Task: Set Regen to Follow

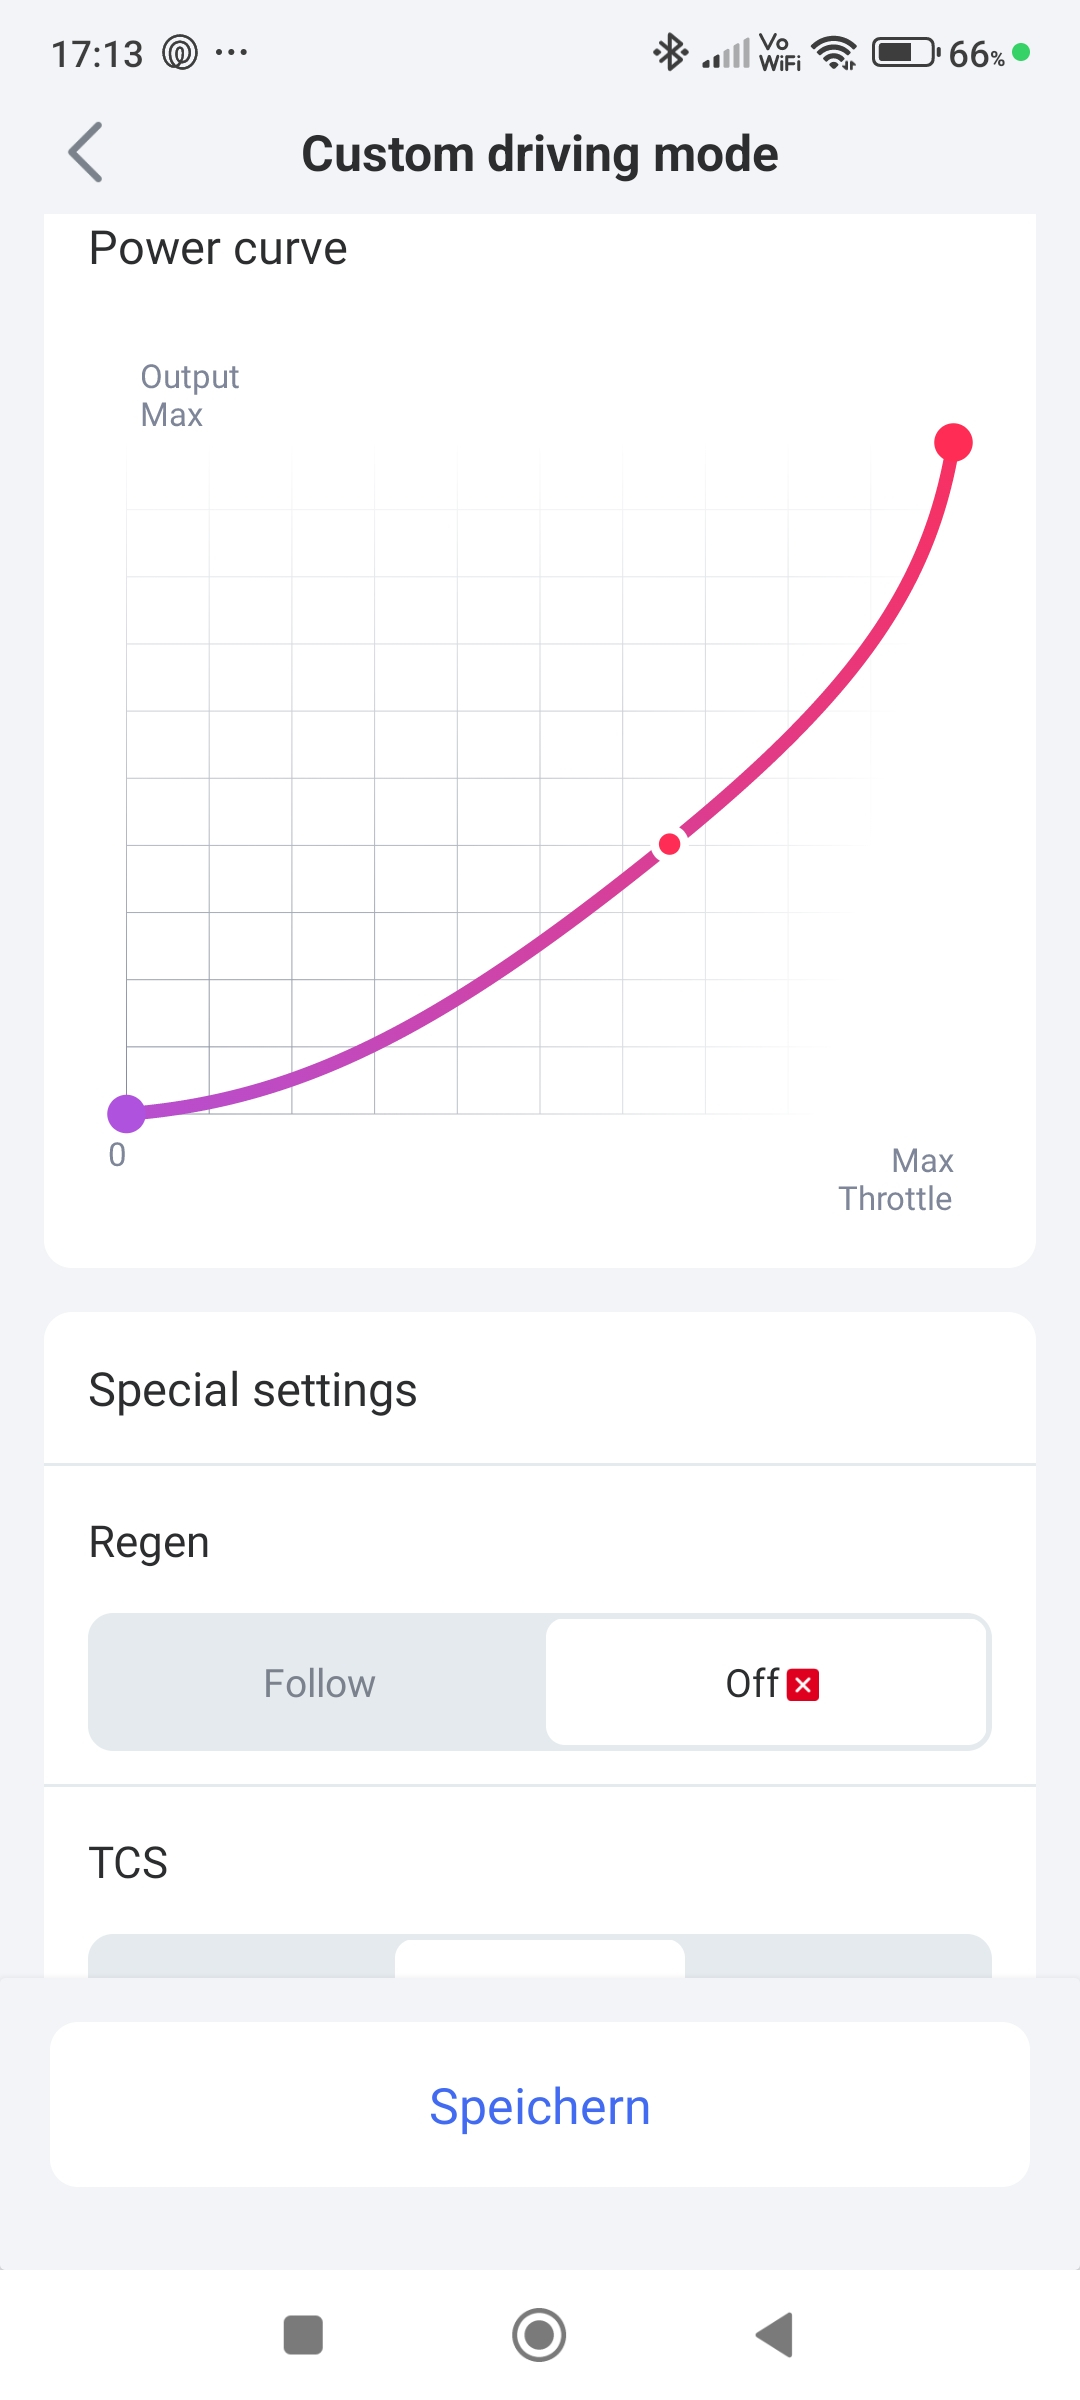Action: click(319, 1683)
